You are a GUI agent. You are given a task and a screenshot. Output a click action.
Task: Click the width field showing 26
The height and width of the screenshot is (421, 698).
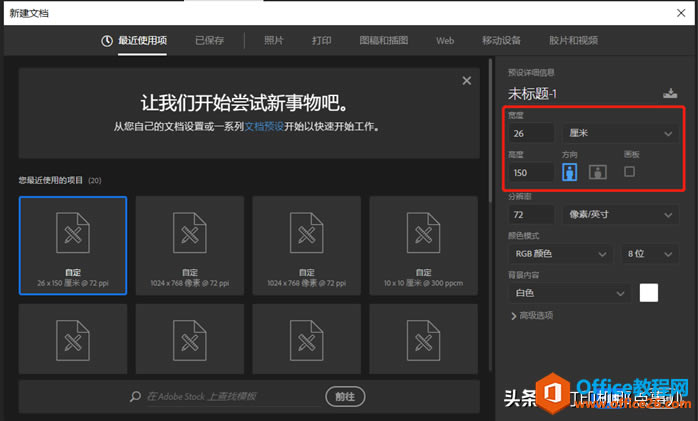click(x=531, y=133)
